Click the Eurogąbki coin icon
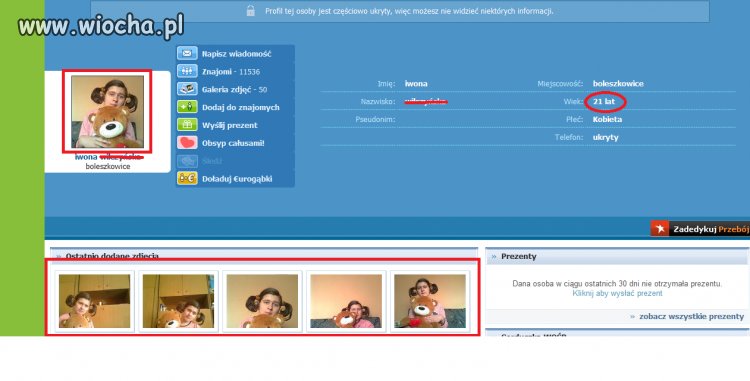 187,178
